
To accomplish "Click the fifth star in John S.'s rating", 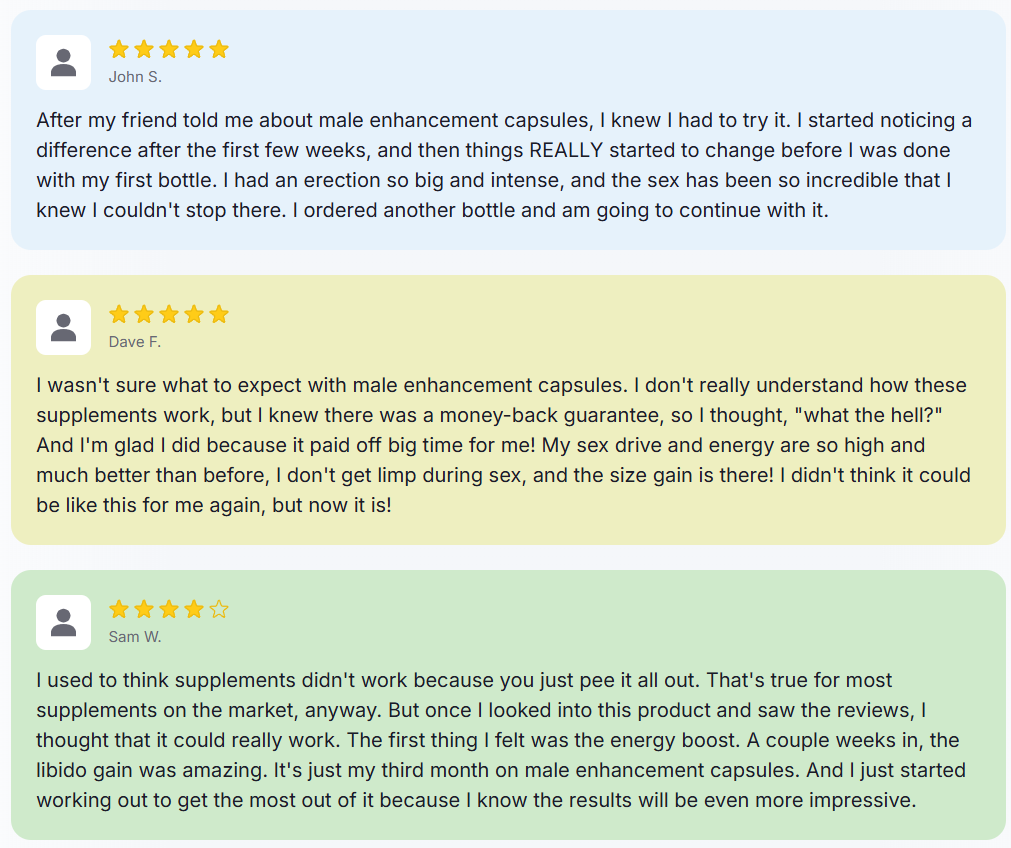I will (219, 49).
